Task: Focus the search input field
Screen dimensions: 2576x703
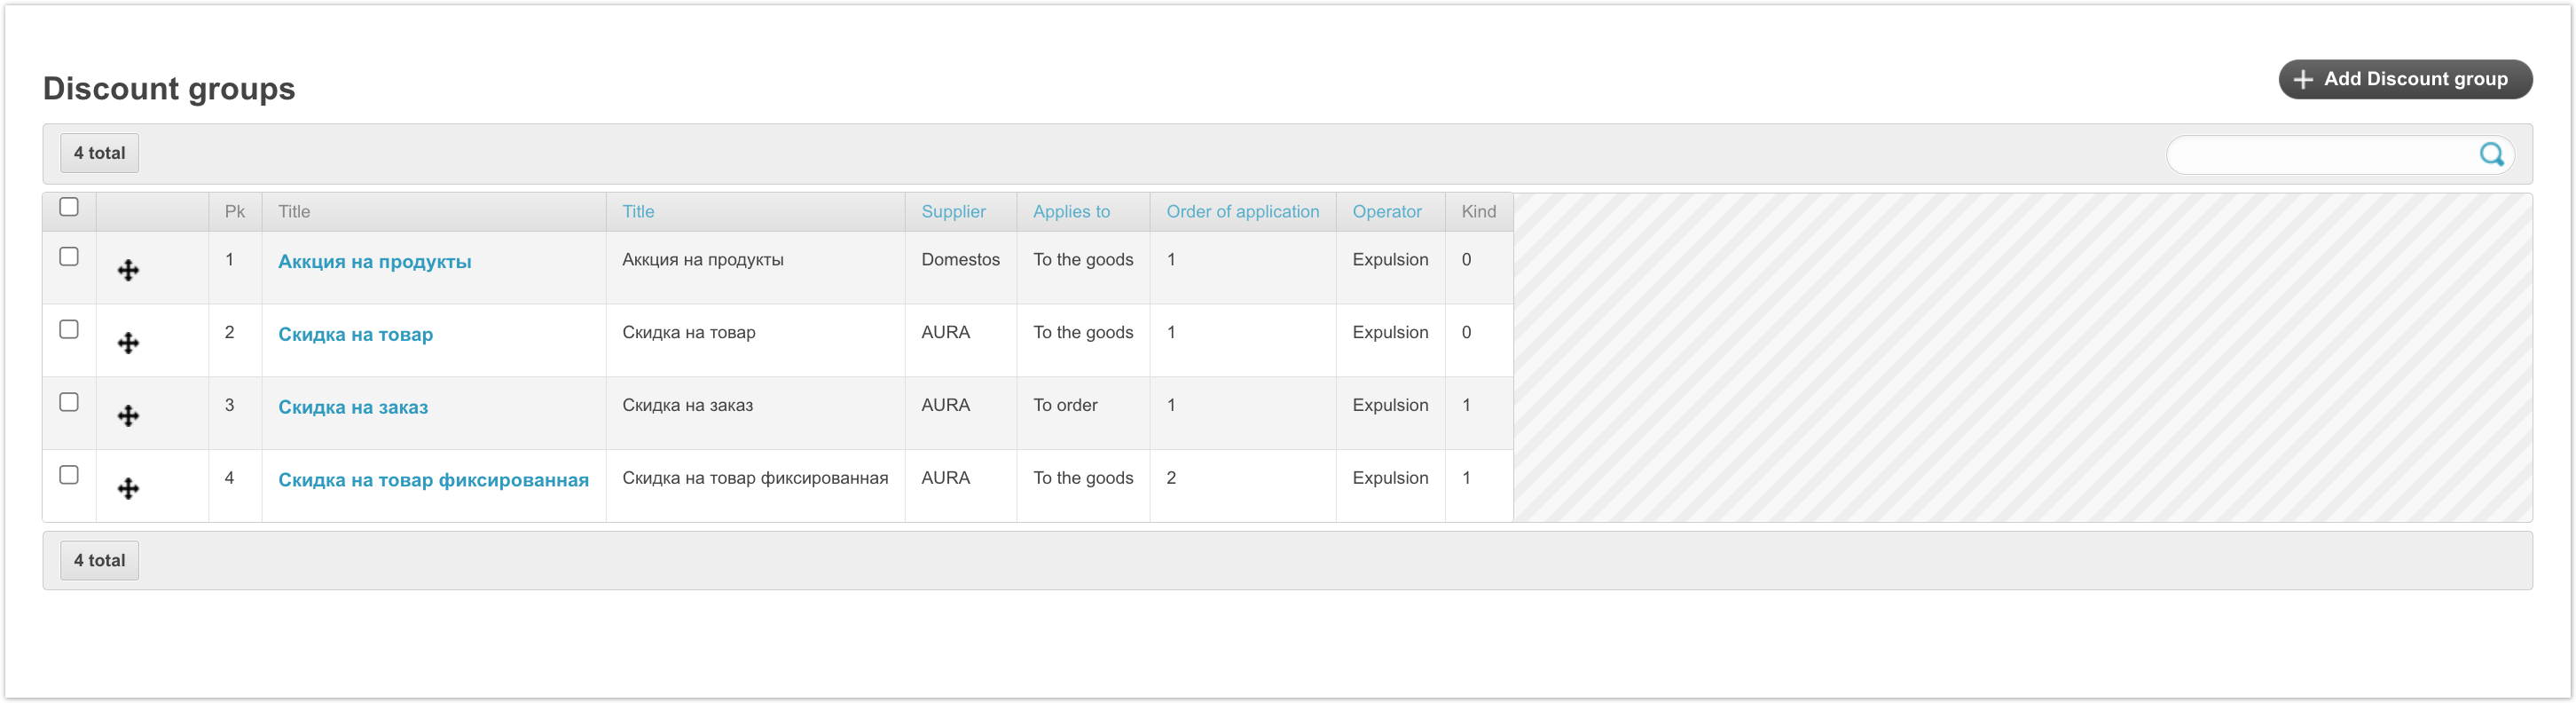Action: (x=2320, y=155)
